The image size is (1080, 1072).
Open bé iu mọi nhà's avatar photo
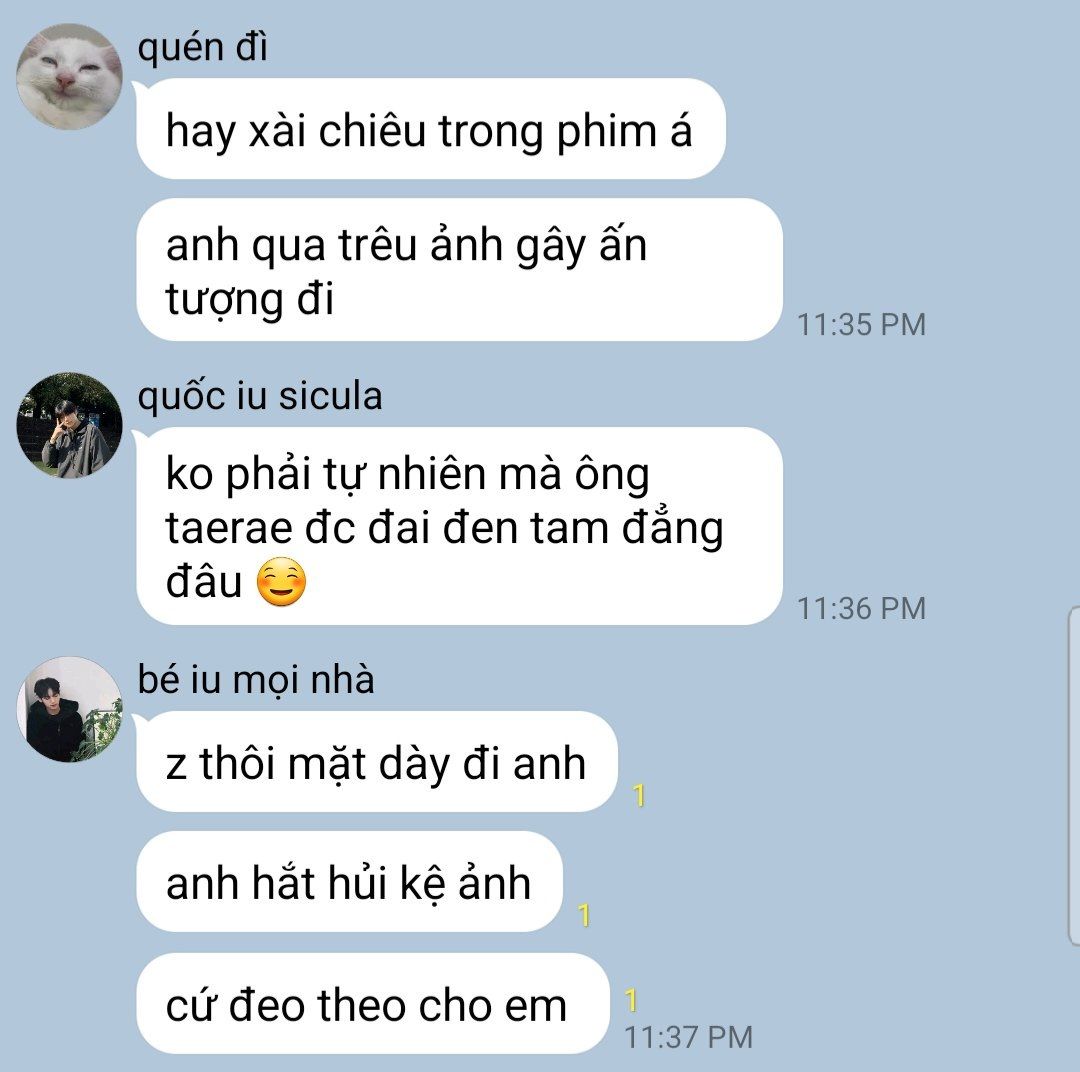coord(69,709)
